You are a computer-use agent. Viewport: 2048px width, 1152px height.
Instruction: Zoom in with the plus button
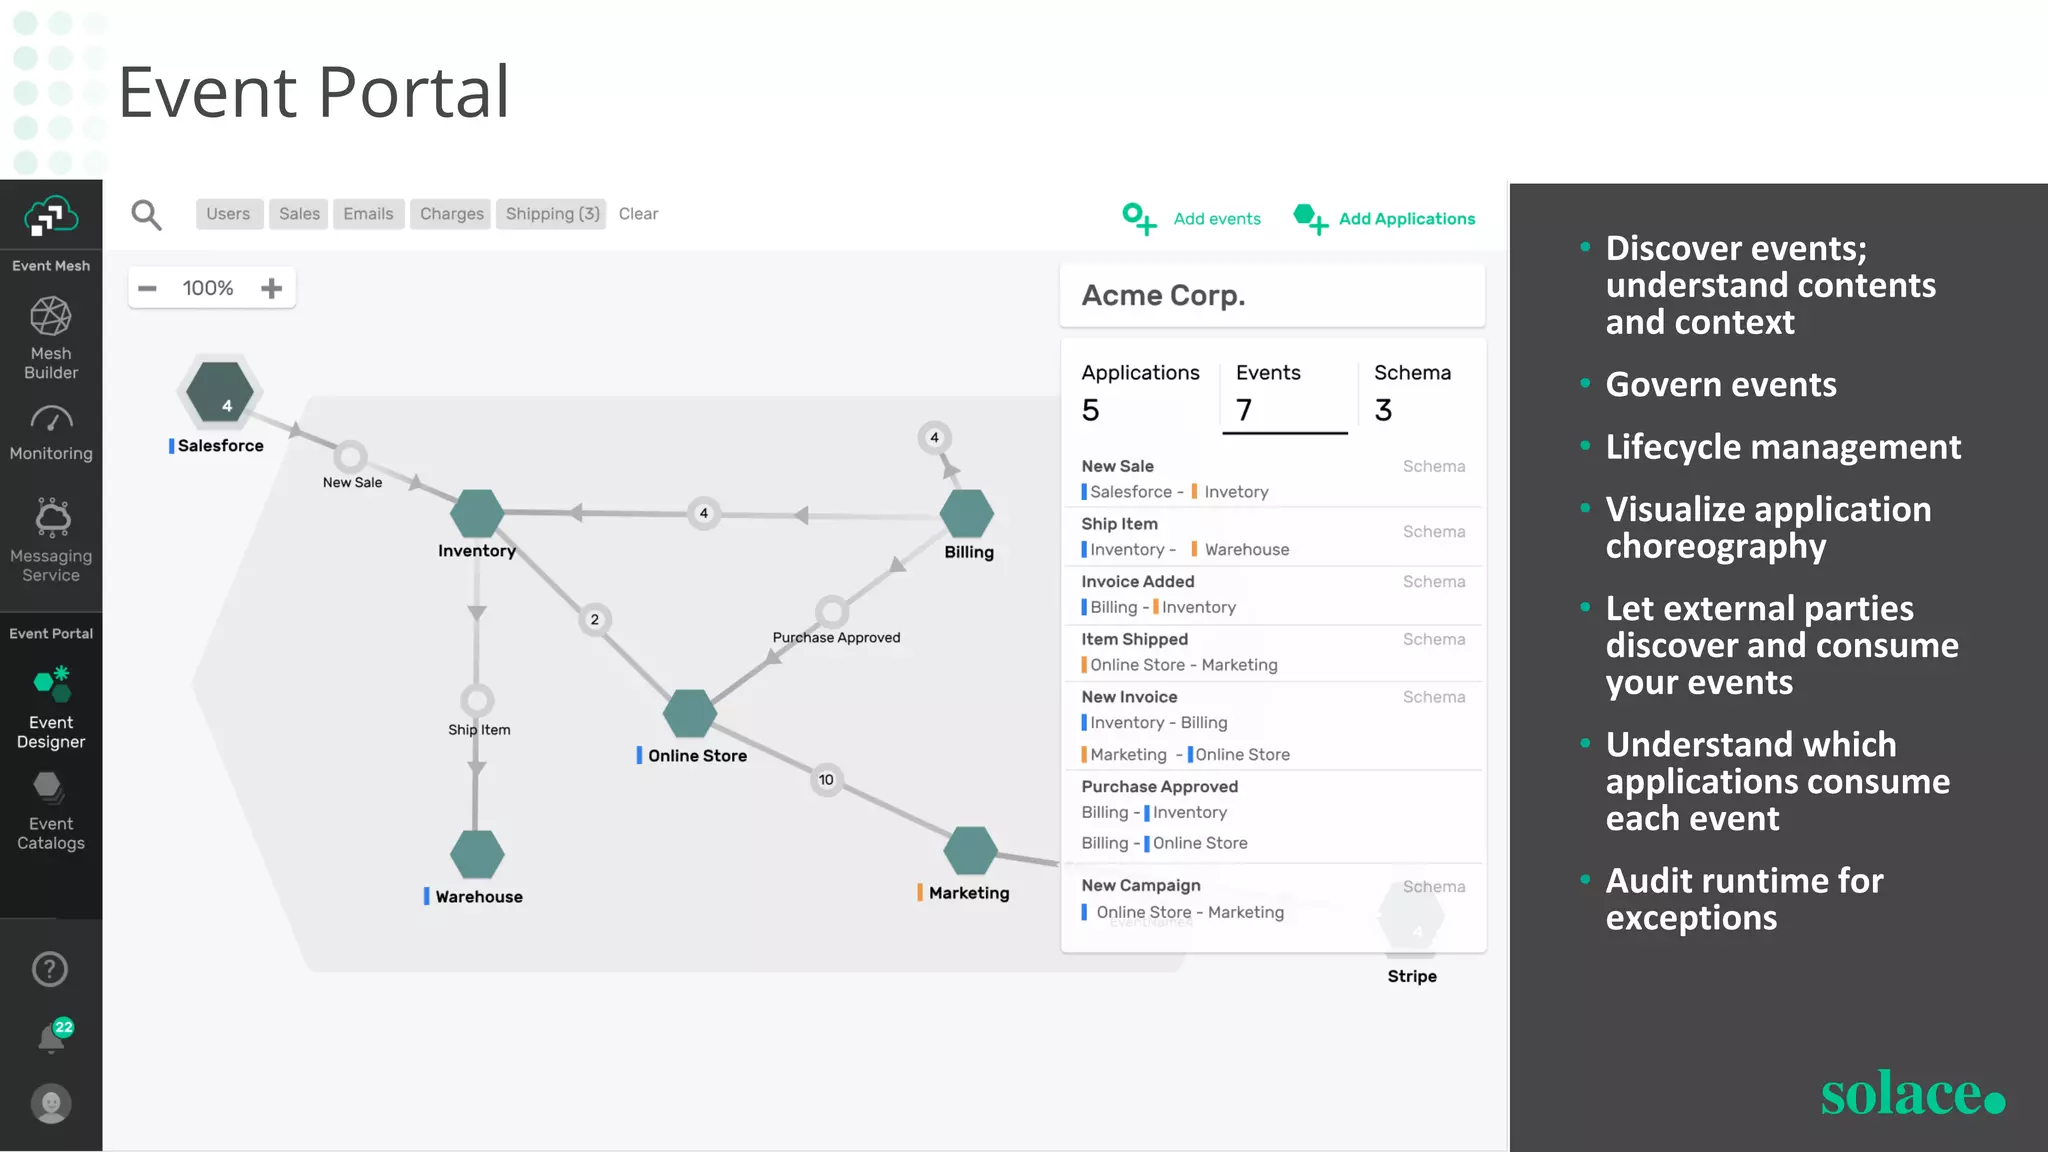(x=271, y=288)
